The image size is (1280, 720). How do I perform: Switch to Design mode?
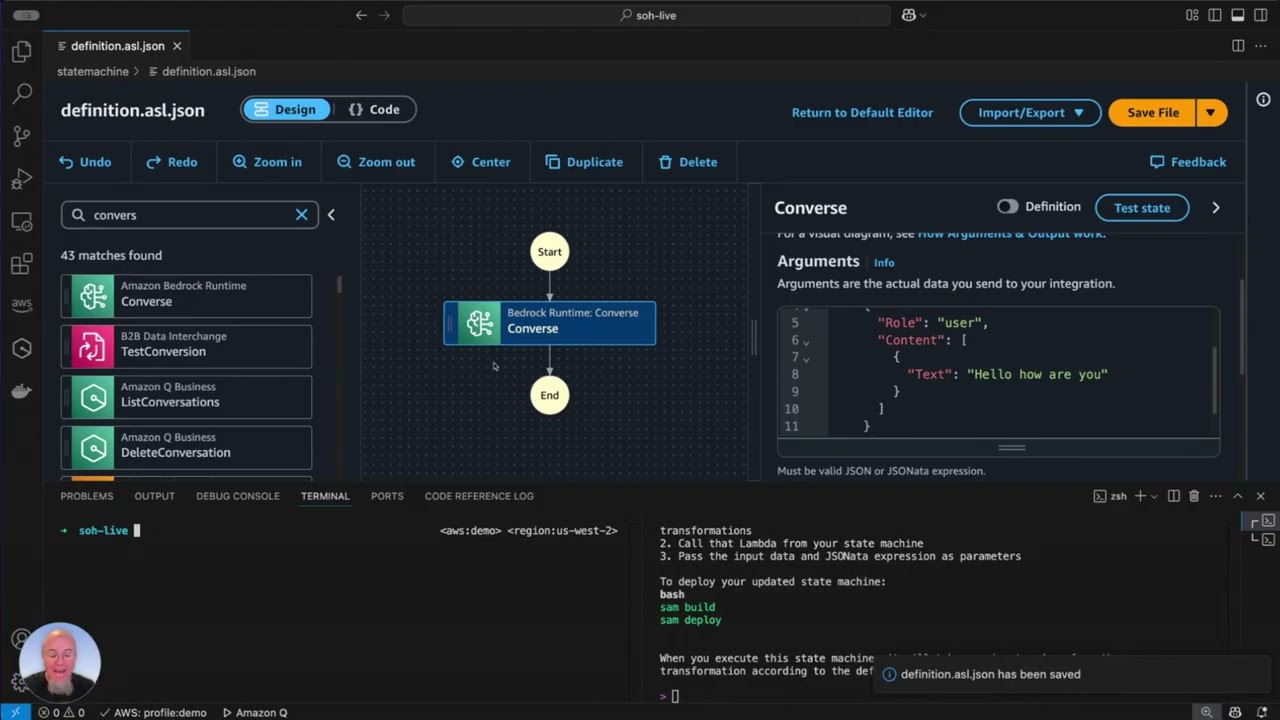(286, 110)
